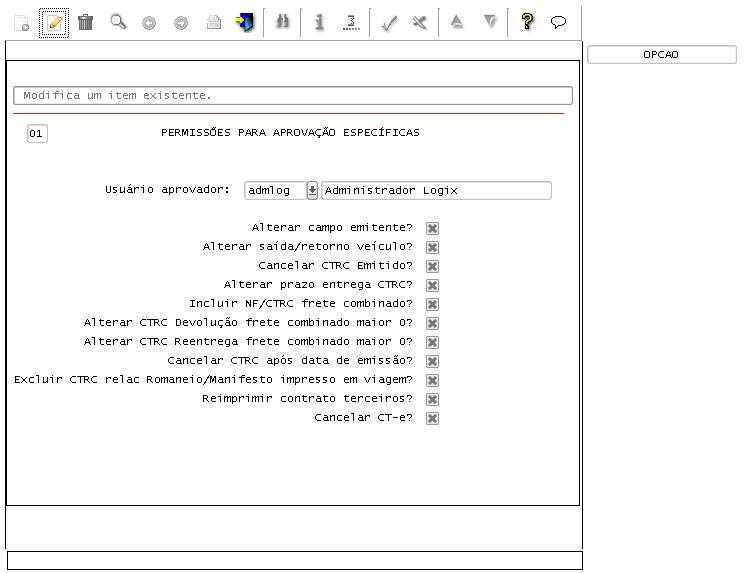This screenshot has width=744, height=573.
Task: Open help question mark icon
Action: tap(527, 22)
